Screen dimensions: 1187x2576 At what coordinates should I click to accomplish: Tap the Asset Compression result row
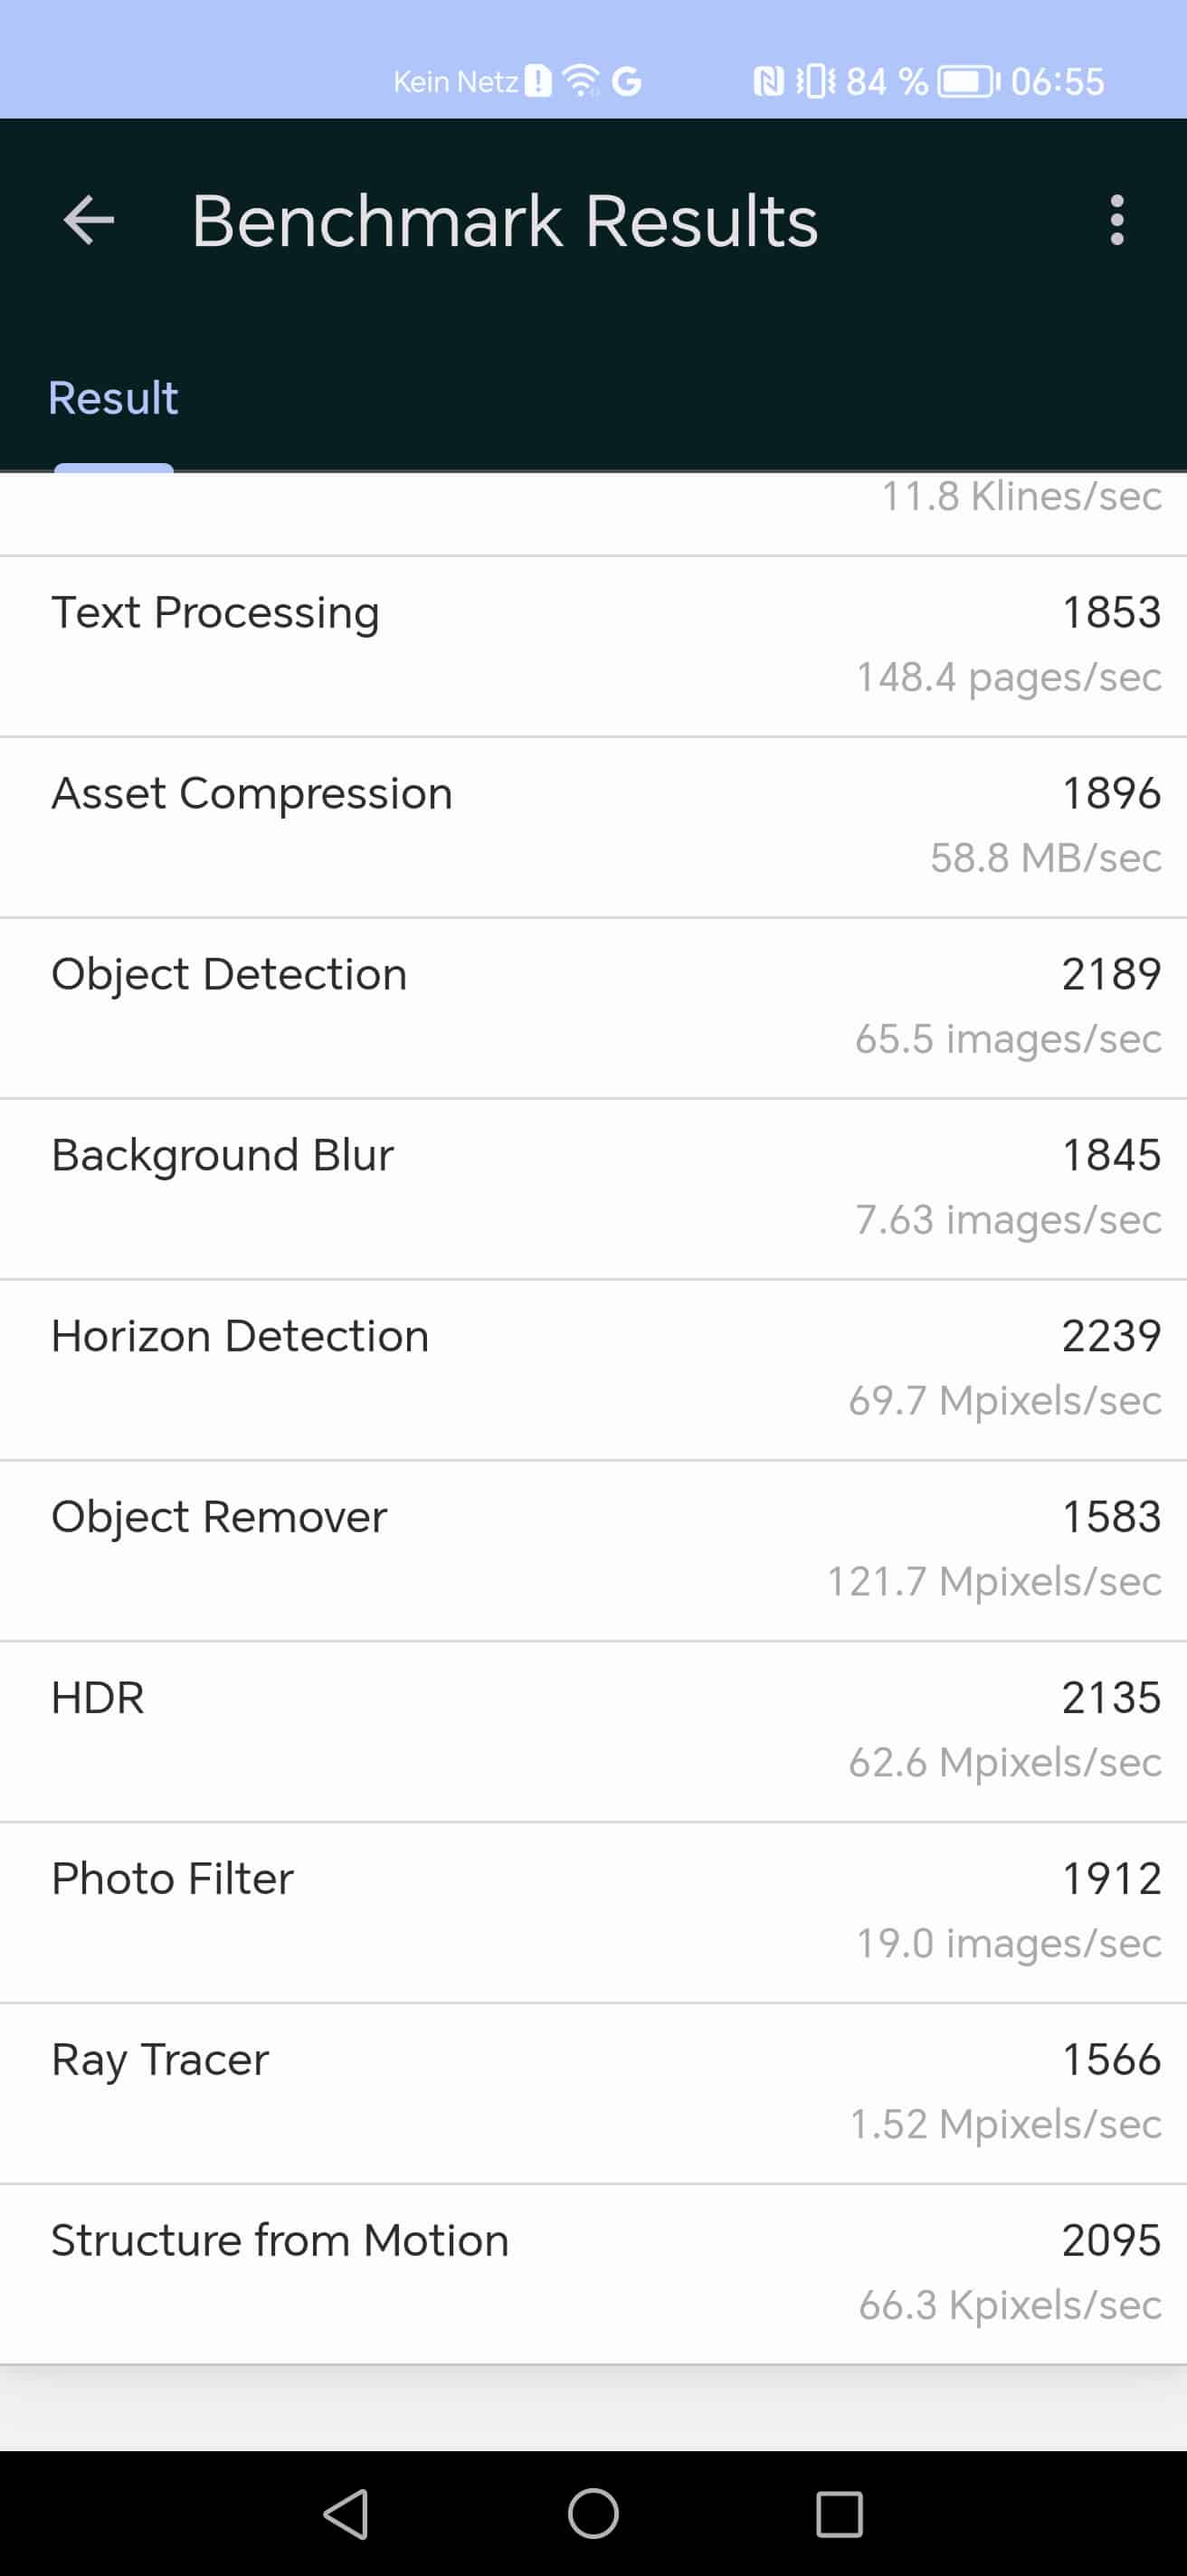tap(593, 827)
